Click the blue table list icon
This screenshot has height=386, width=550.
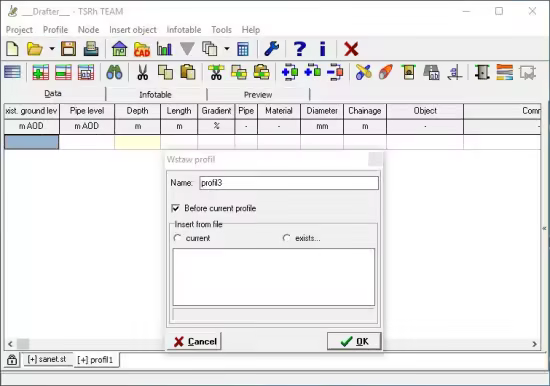[12, 73]
